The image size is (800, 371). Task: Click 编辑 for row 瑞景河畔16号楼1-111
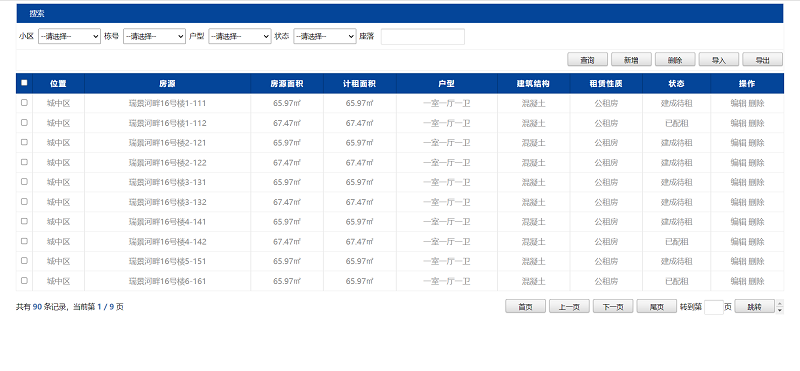738,103
